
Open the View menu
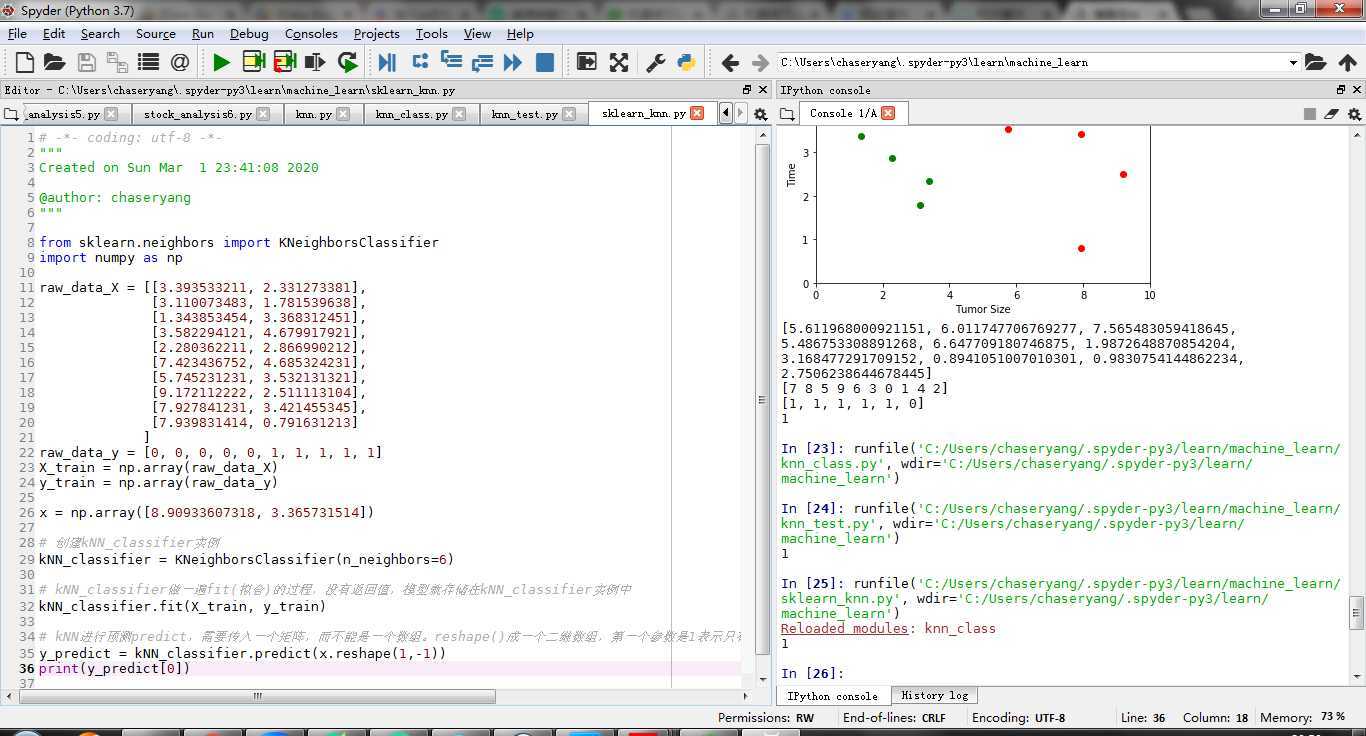[x=477, y=33]
